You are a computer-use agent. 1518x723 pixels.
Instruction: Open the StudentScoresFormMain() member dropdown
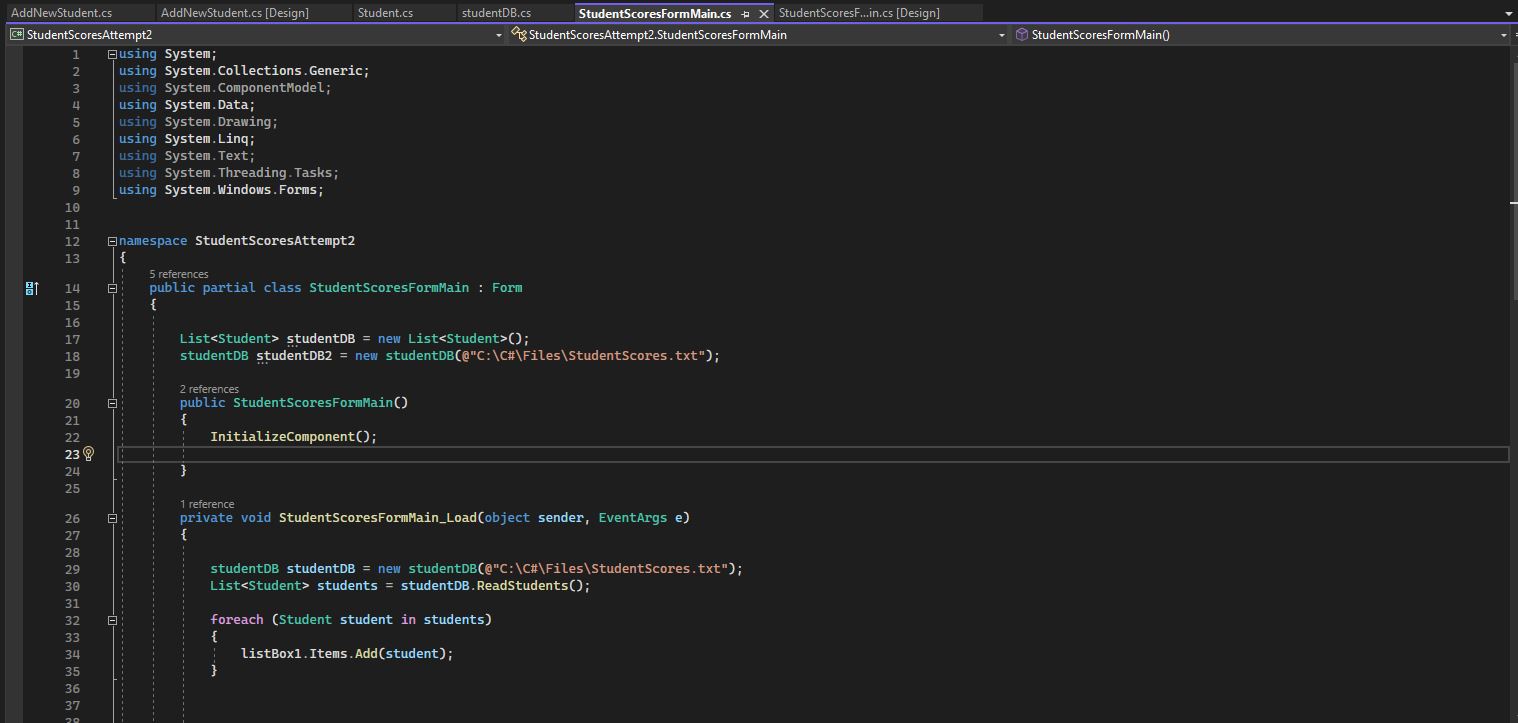tap(1502, 35)
